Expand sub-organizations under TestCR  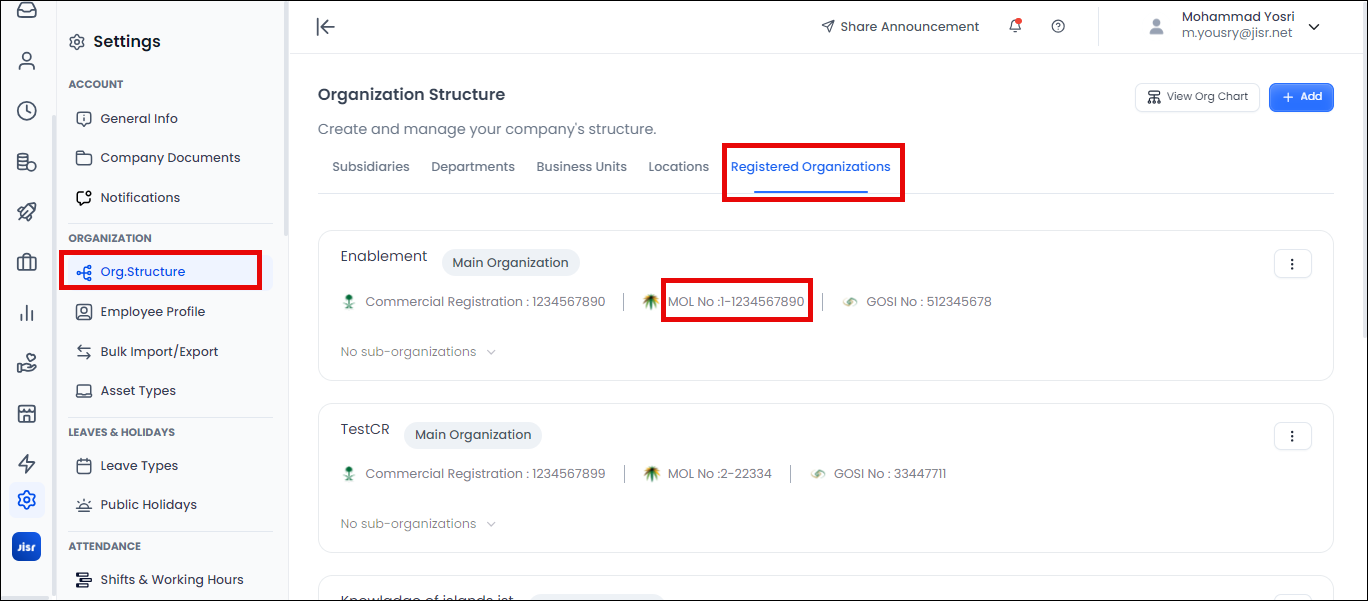click(x=418, y=524)
